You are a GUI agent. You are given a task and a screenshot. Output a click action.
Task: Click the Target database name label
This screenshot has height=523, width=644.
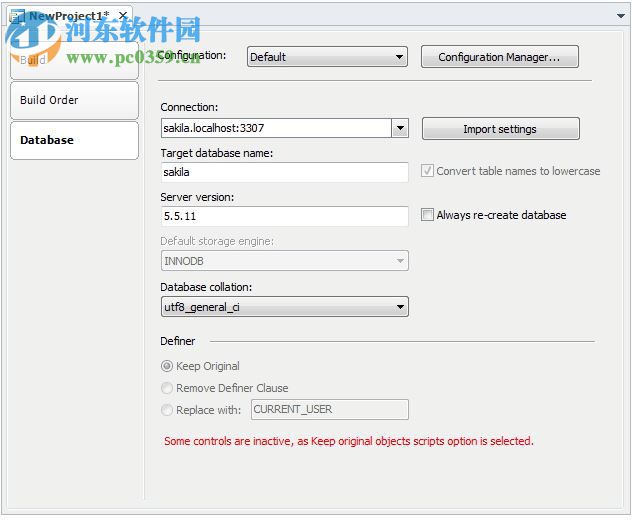point(217,153)
